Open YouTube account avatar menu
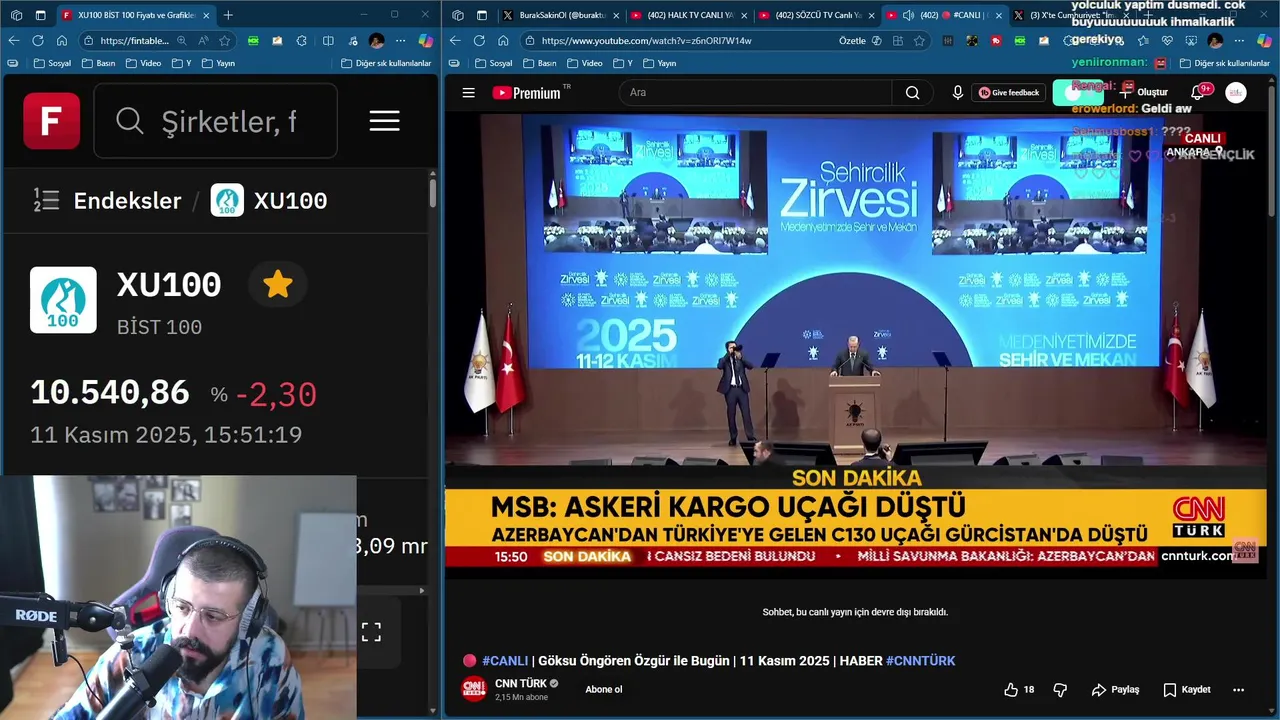 coord(1236,92)
